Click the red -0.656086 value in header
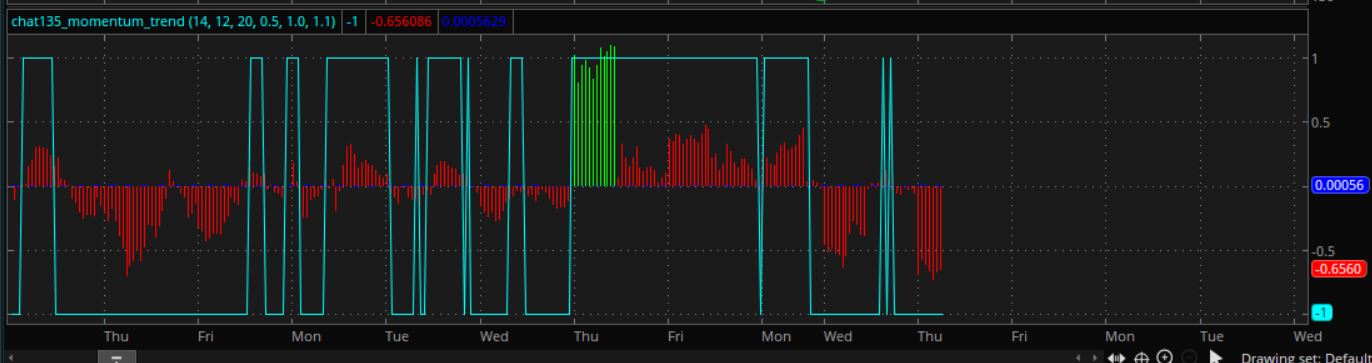This screenshot has height=363, width=1372. pyautogui.click(x=400, y=21)
